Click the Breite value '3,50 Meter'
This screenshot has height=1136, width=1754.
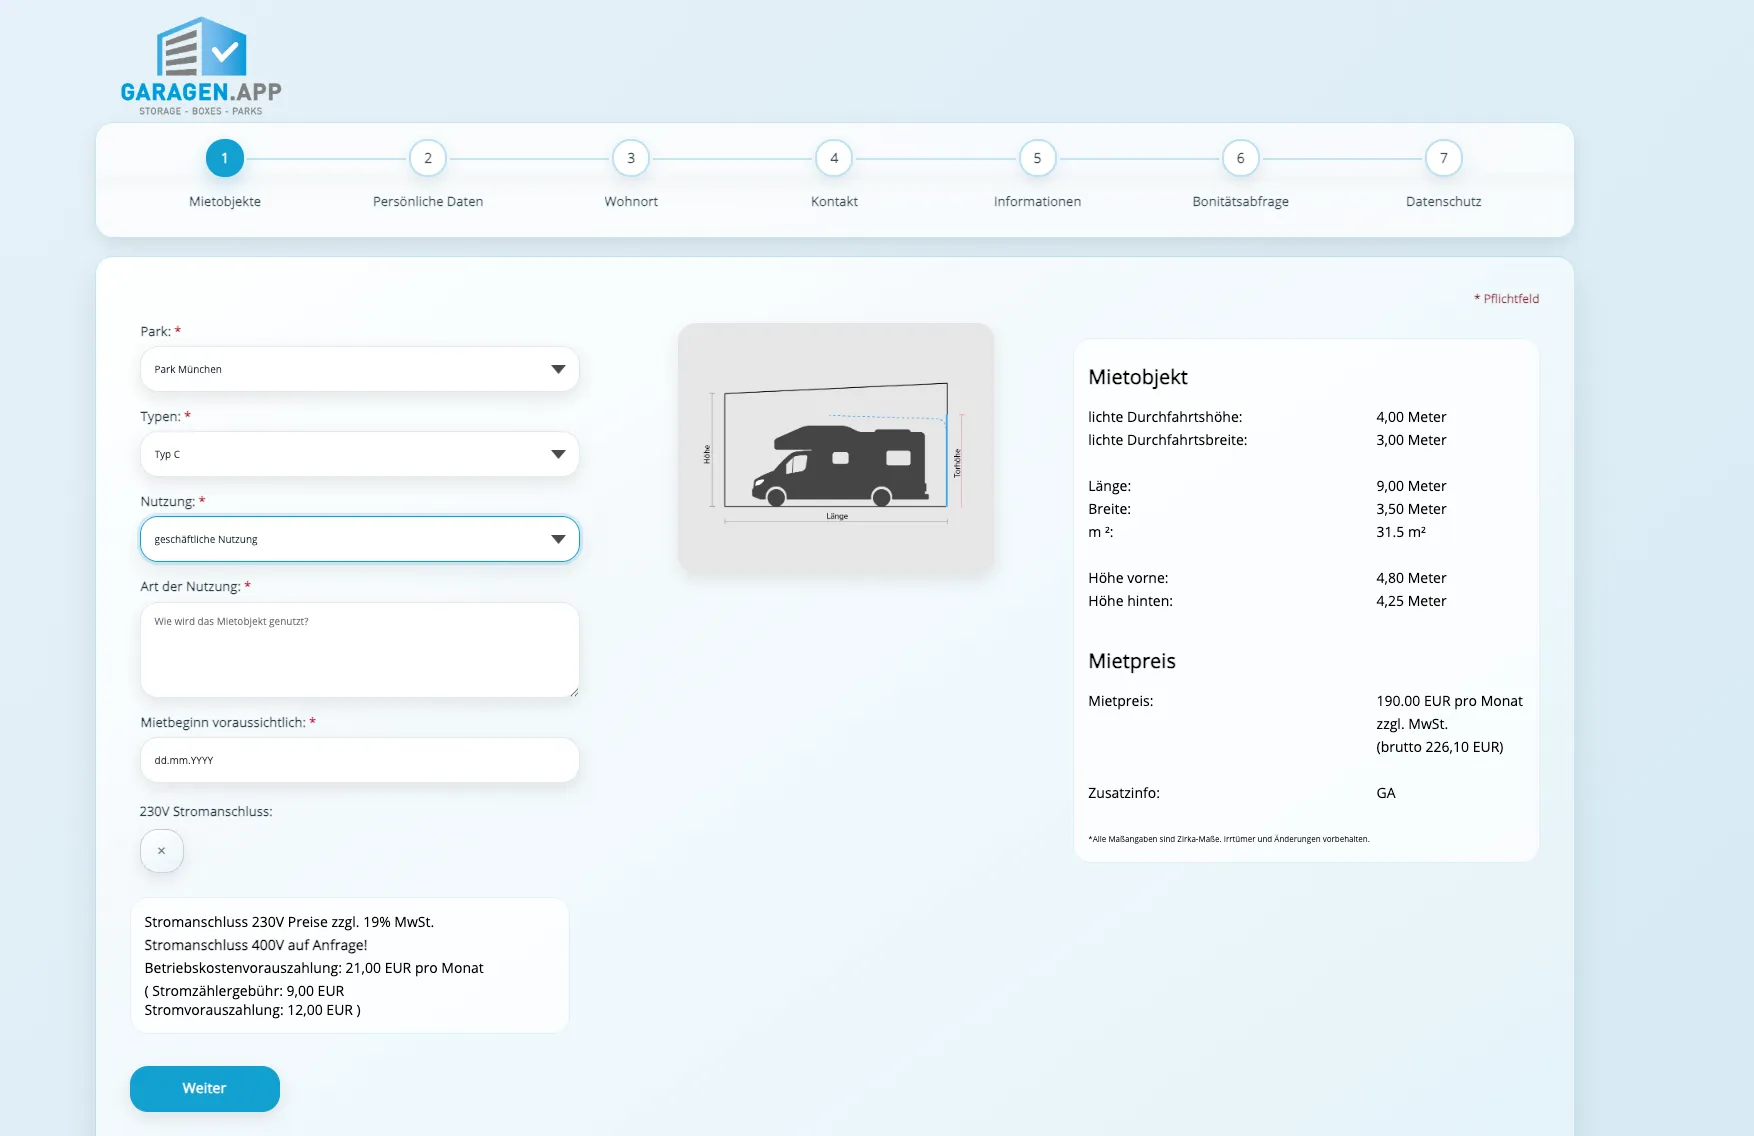click(1411, 509)
